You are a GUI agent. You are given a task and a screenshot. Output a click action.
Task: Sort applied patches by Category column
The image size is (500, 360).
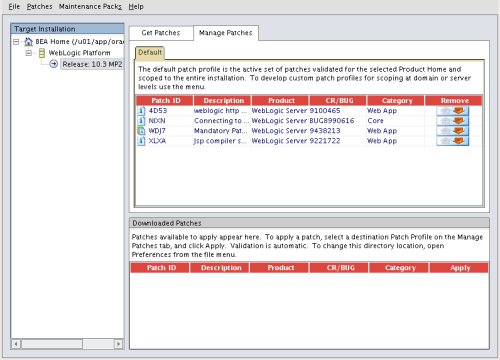[396, 100]
